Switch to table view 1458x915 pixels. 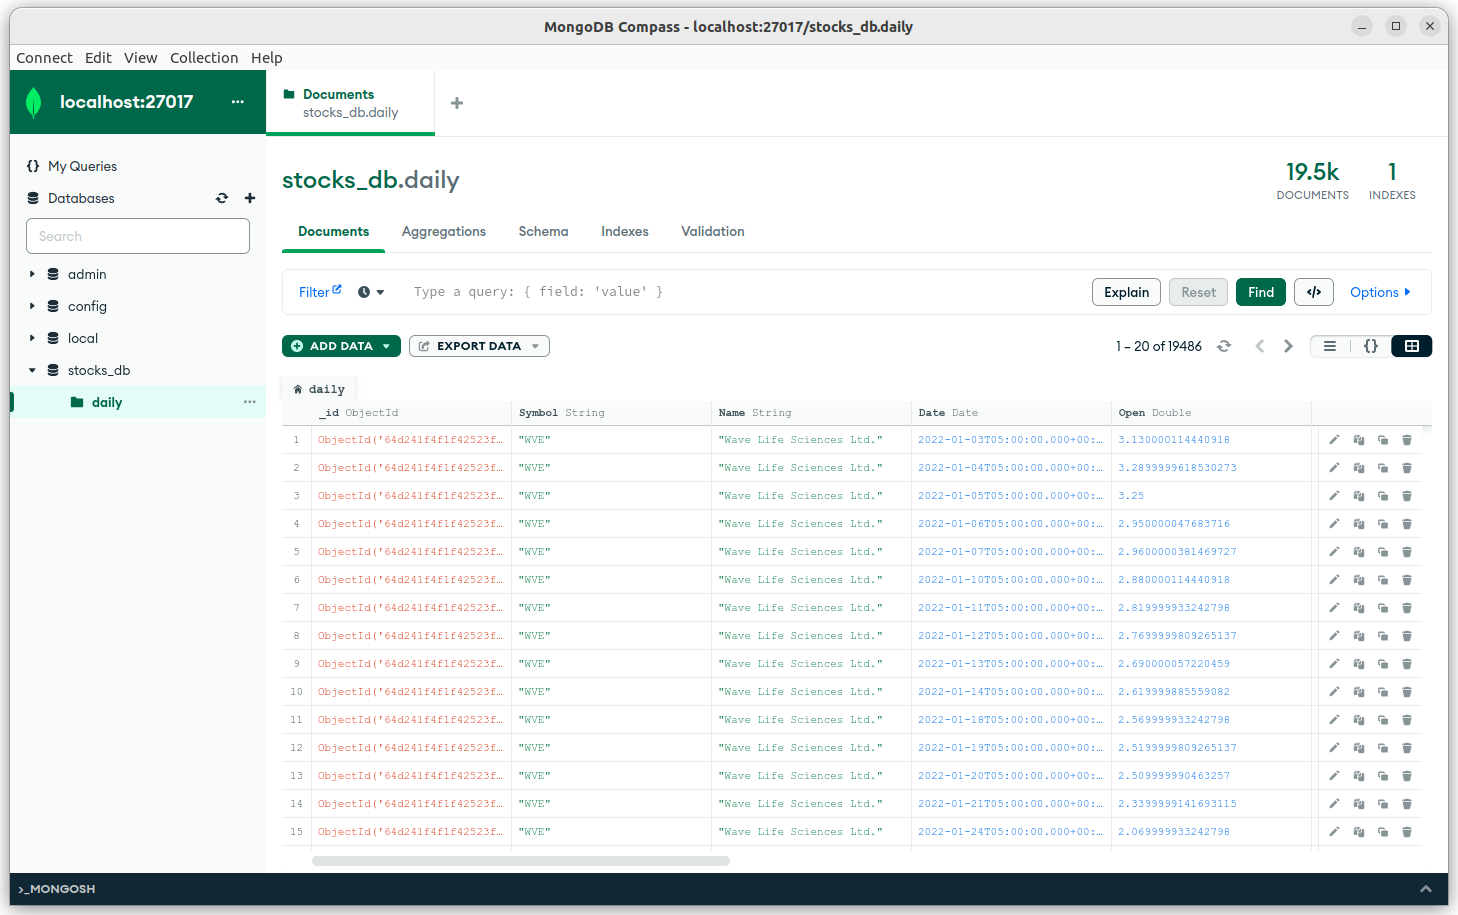click(1412, 346)
